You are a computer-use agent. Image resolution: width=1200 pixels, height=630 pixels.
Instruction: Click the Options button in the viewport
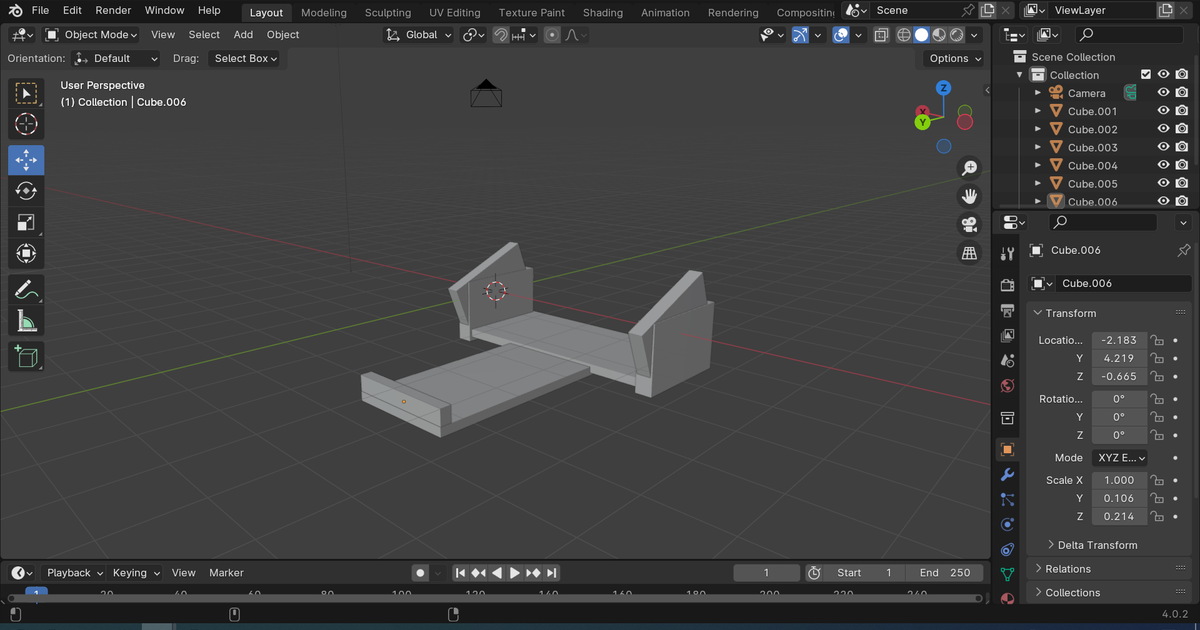coord(951,58)
